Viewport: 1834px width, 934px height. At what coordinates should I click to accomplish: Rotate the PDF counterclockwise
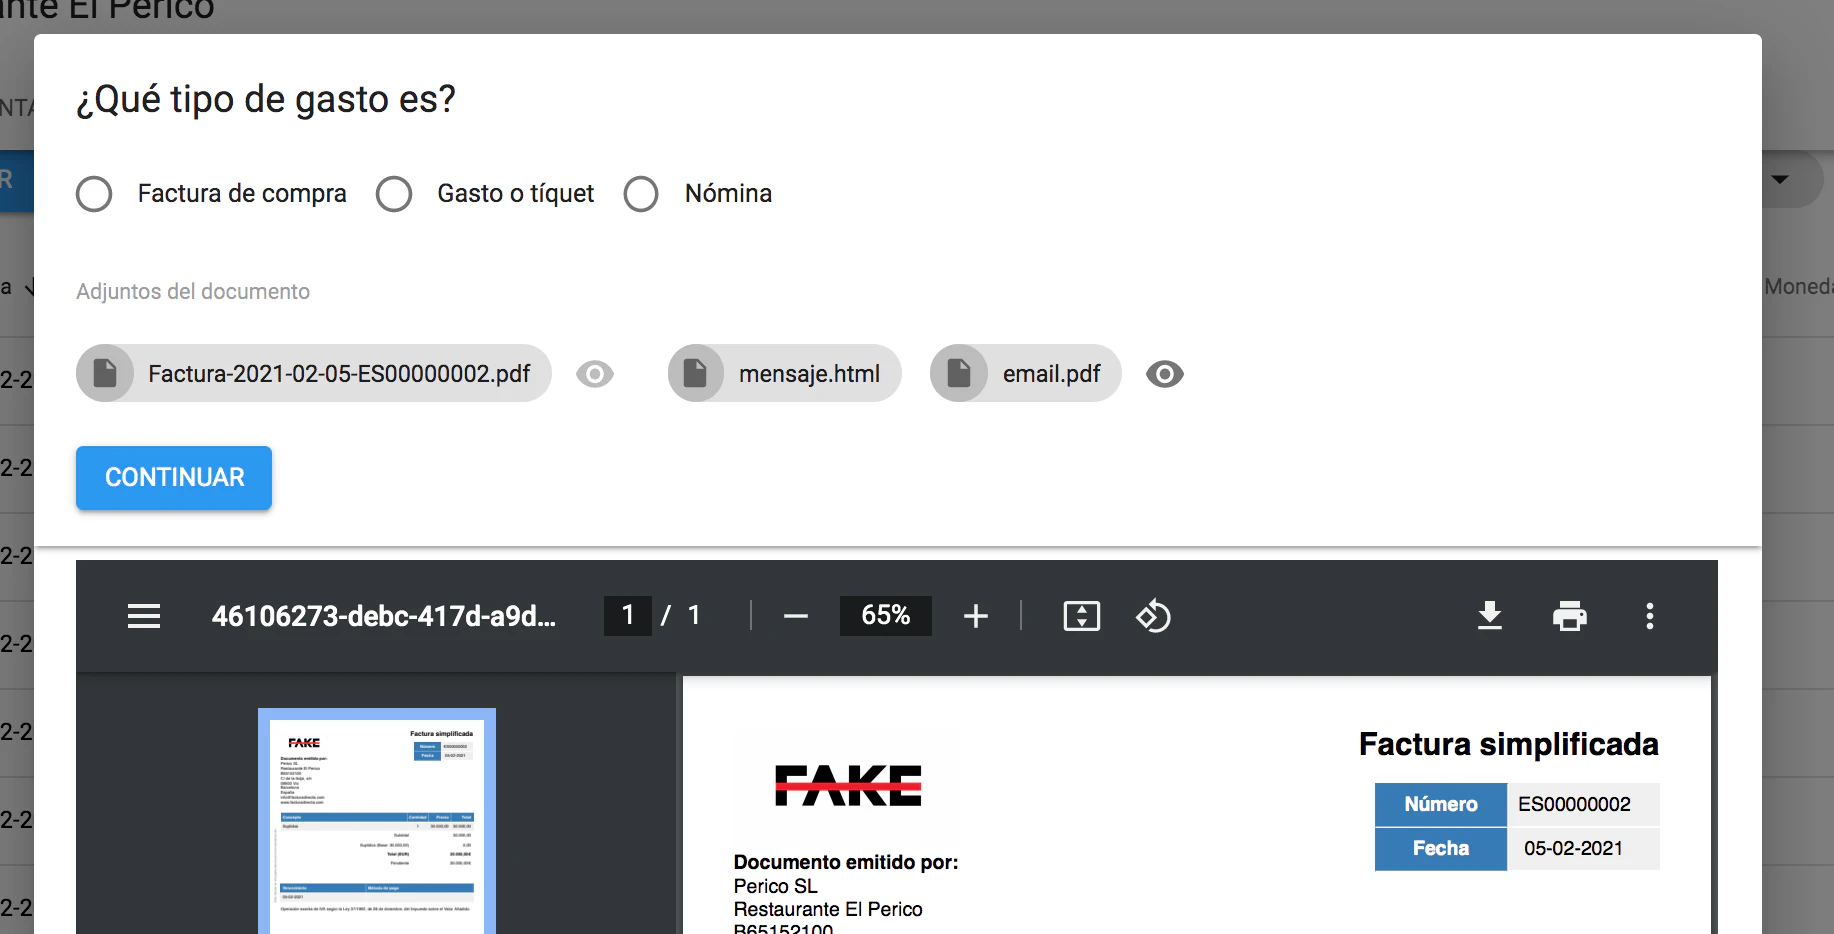pyautogui.click(x=1153, y=616)
